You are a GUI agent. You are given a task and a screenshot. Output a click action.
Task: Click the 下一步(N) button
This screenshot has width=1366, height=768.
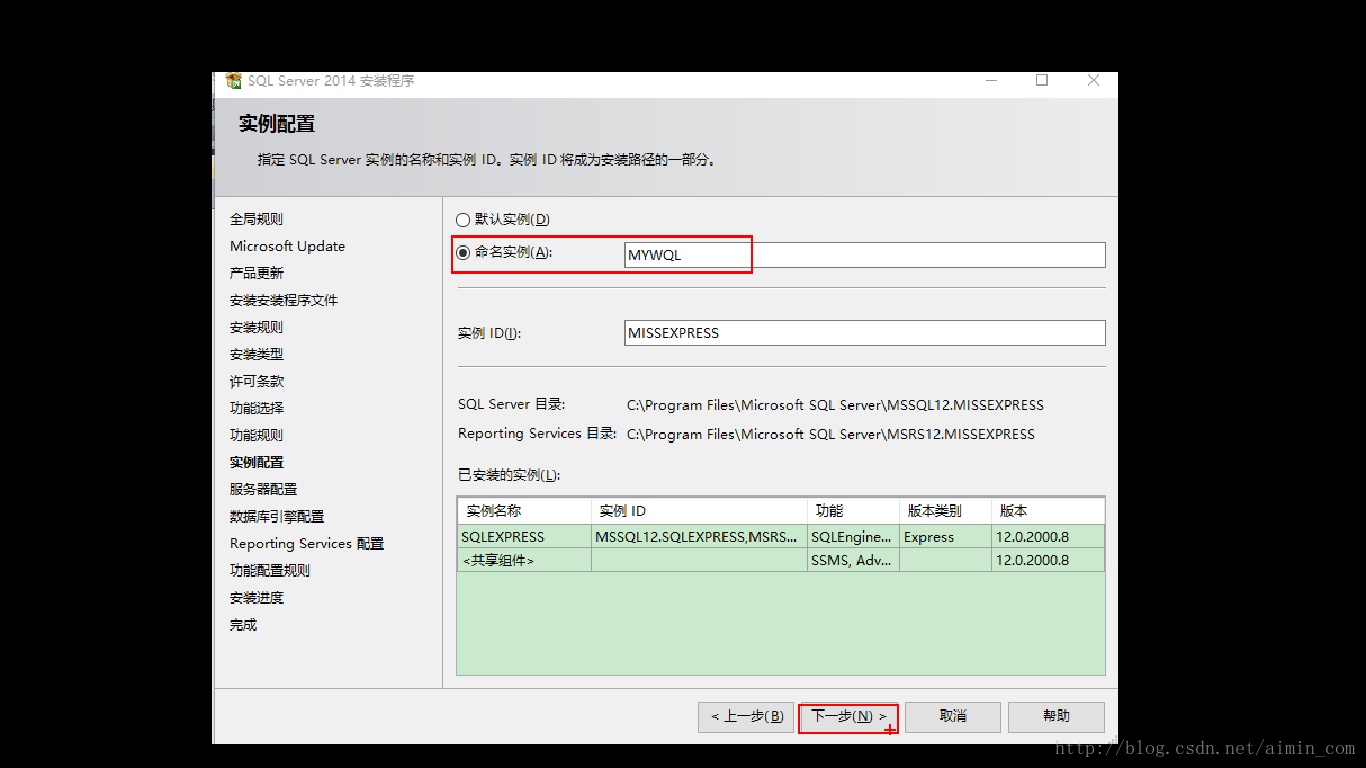click(x=849, y=717)
